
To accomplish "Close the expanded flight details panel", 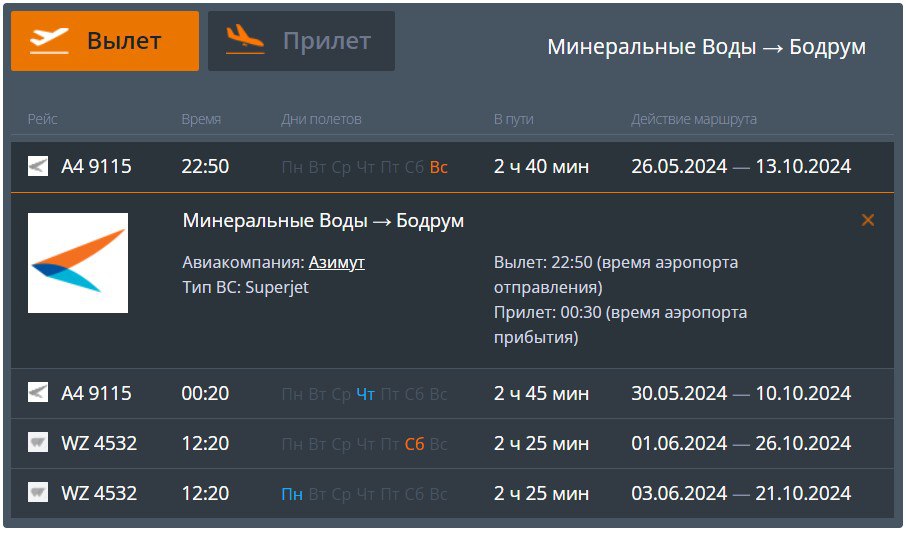I will [867, 220].
